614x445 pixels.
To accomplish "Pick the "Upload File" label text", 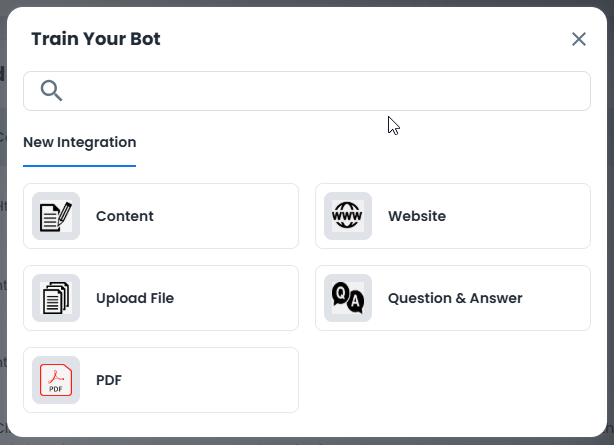I will click(x=134, y=298).
